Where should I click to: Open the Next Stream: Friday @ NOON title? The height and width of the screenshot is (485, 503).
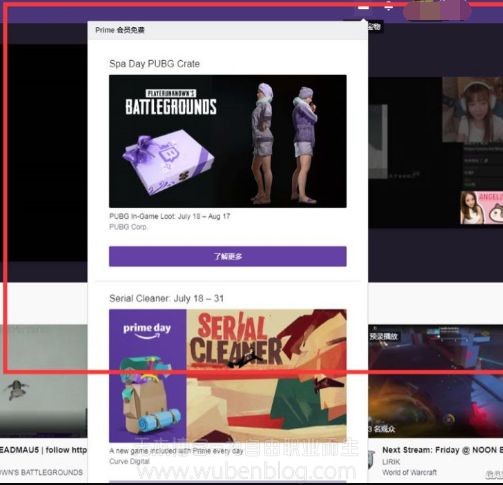click(x=442, y=450)
